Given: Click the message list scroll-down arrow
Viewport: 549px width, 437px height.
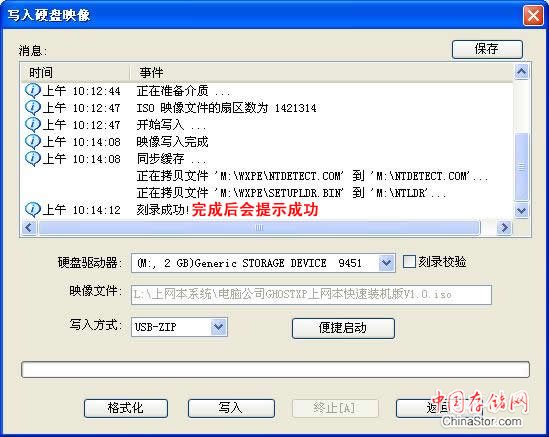Looking at the screenshot, I should [521, 210].
